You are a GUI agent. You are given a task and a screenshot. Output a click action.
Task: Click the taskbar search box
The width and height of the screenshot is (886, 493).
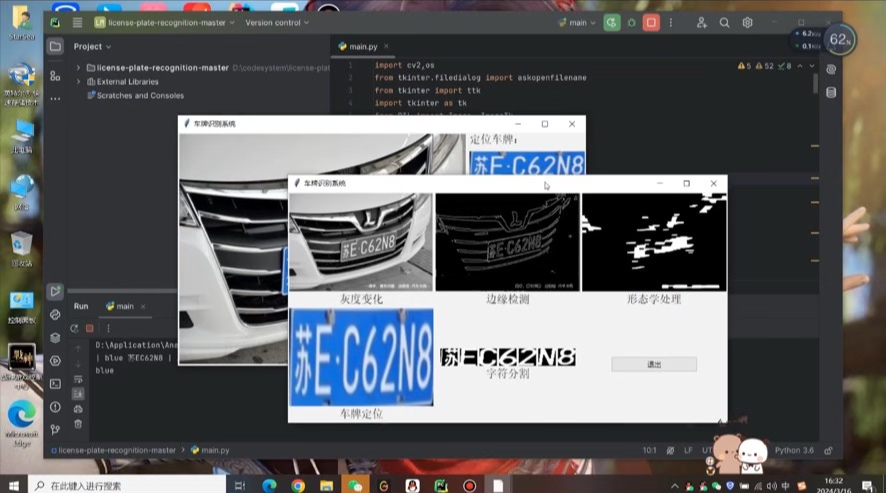coord(127,486)
